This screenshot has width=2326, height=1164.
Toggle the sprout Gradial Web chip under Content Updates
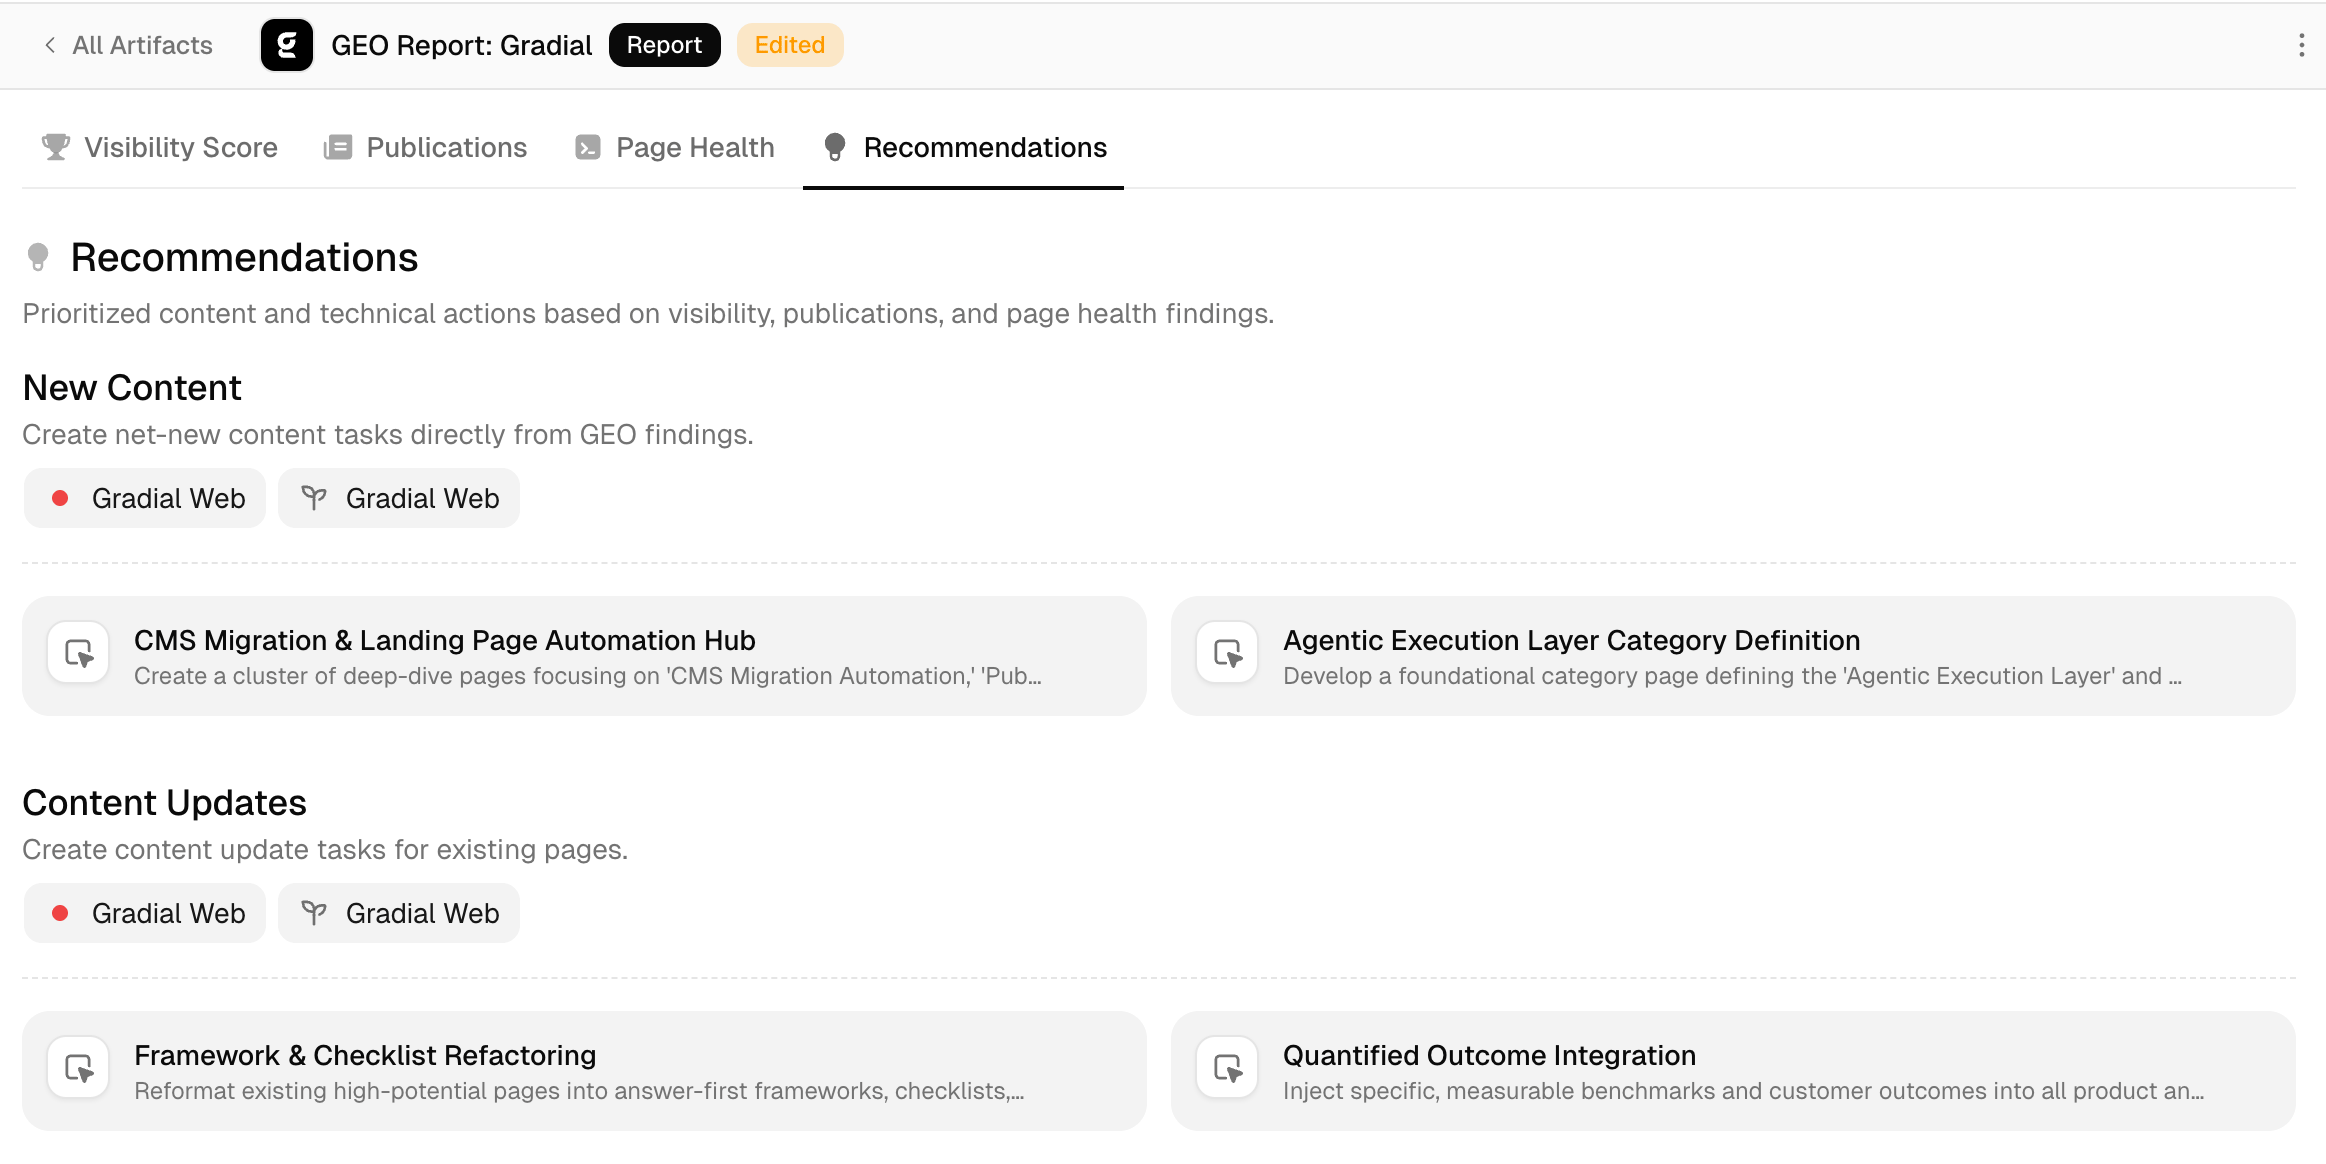398,912
